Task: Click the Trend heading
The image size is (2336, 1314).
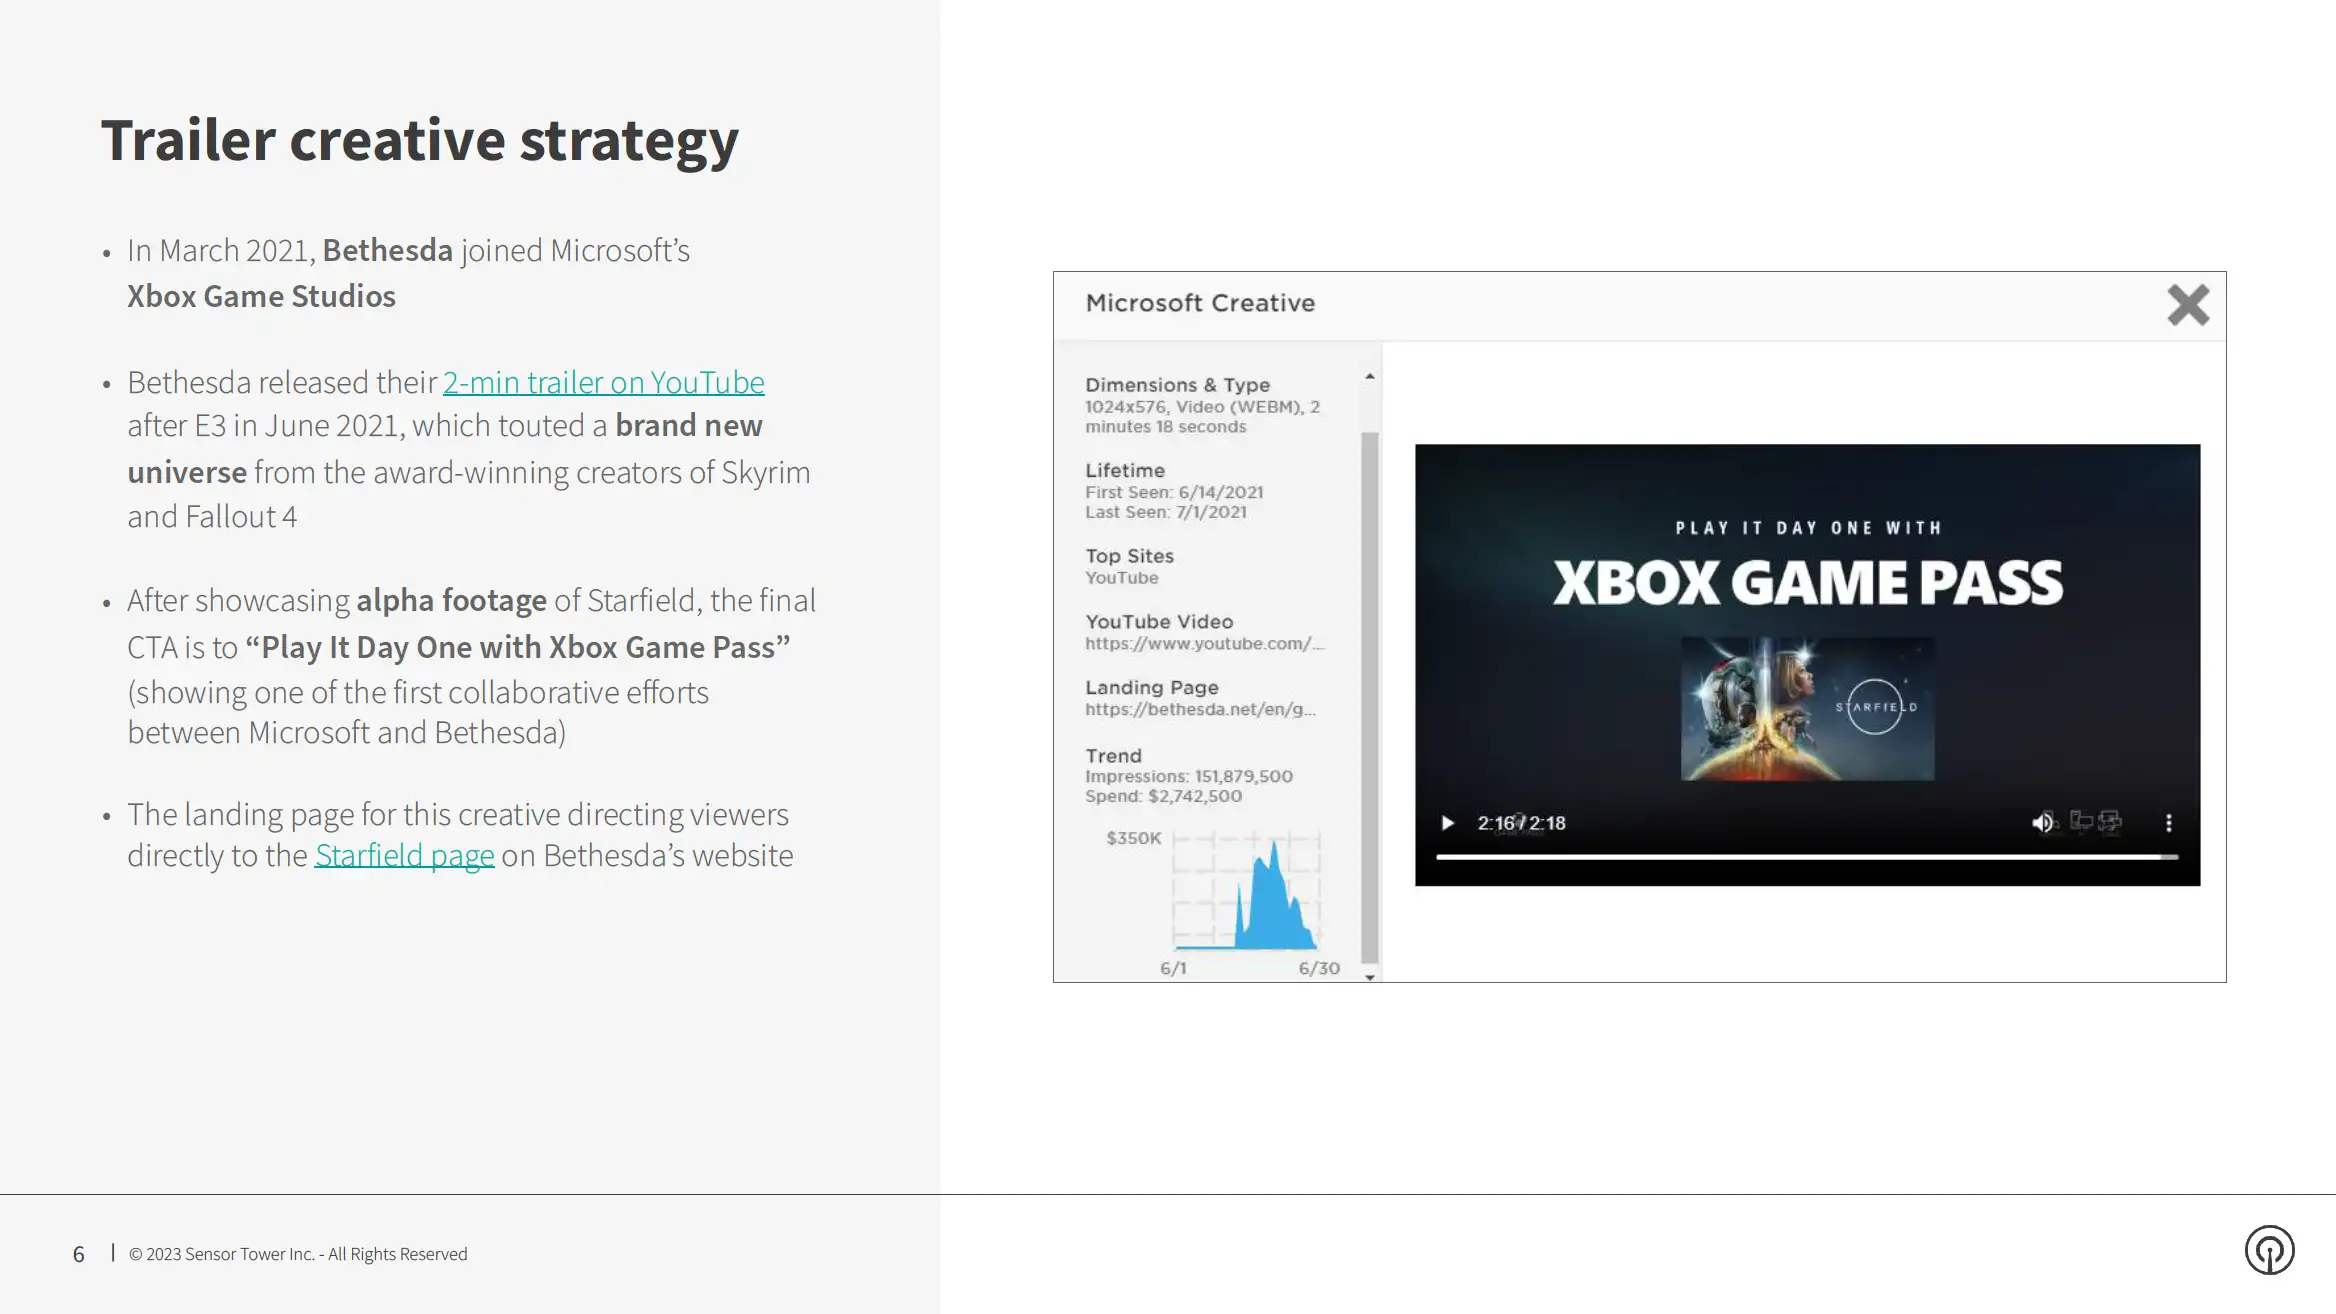Action: pos(1113,756)
